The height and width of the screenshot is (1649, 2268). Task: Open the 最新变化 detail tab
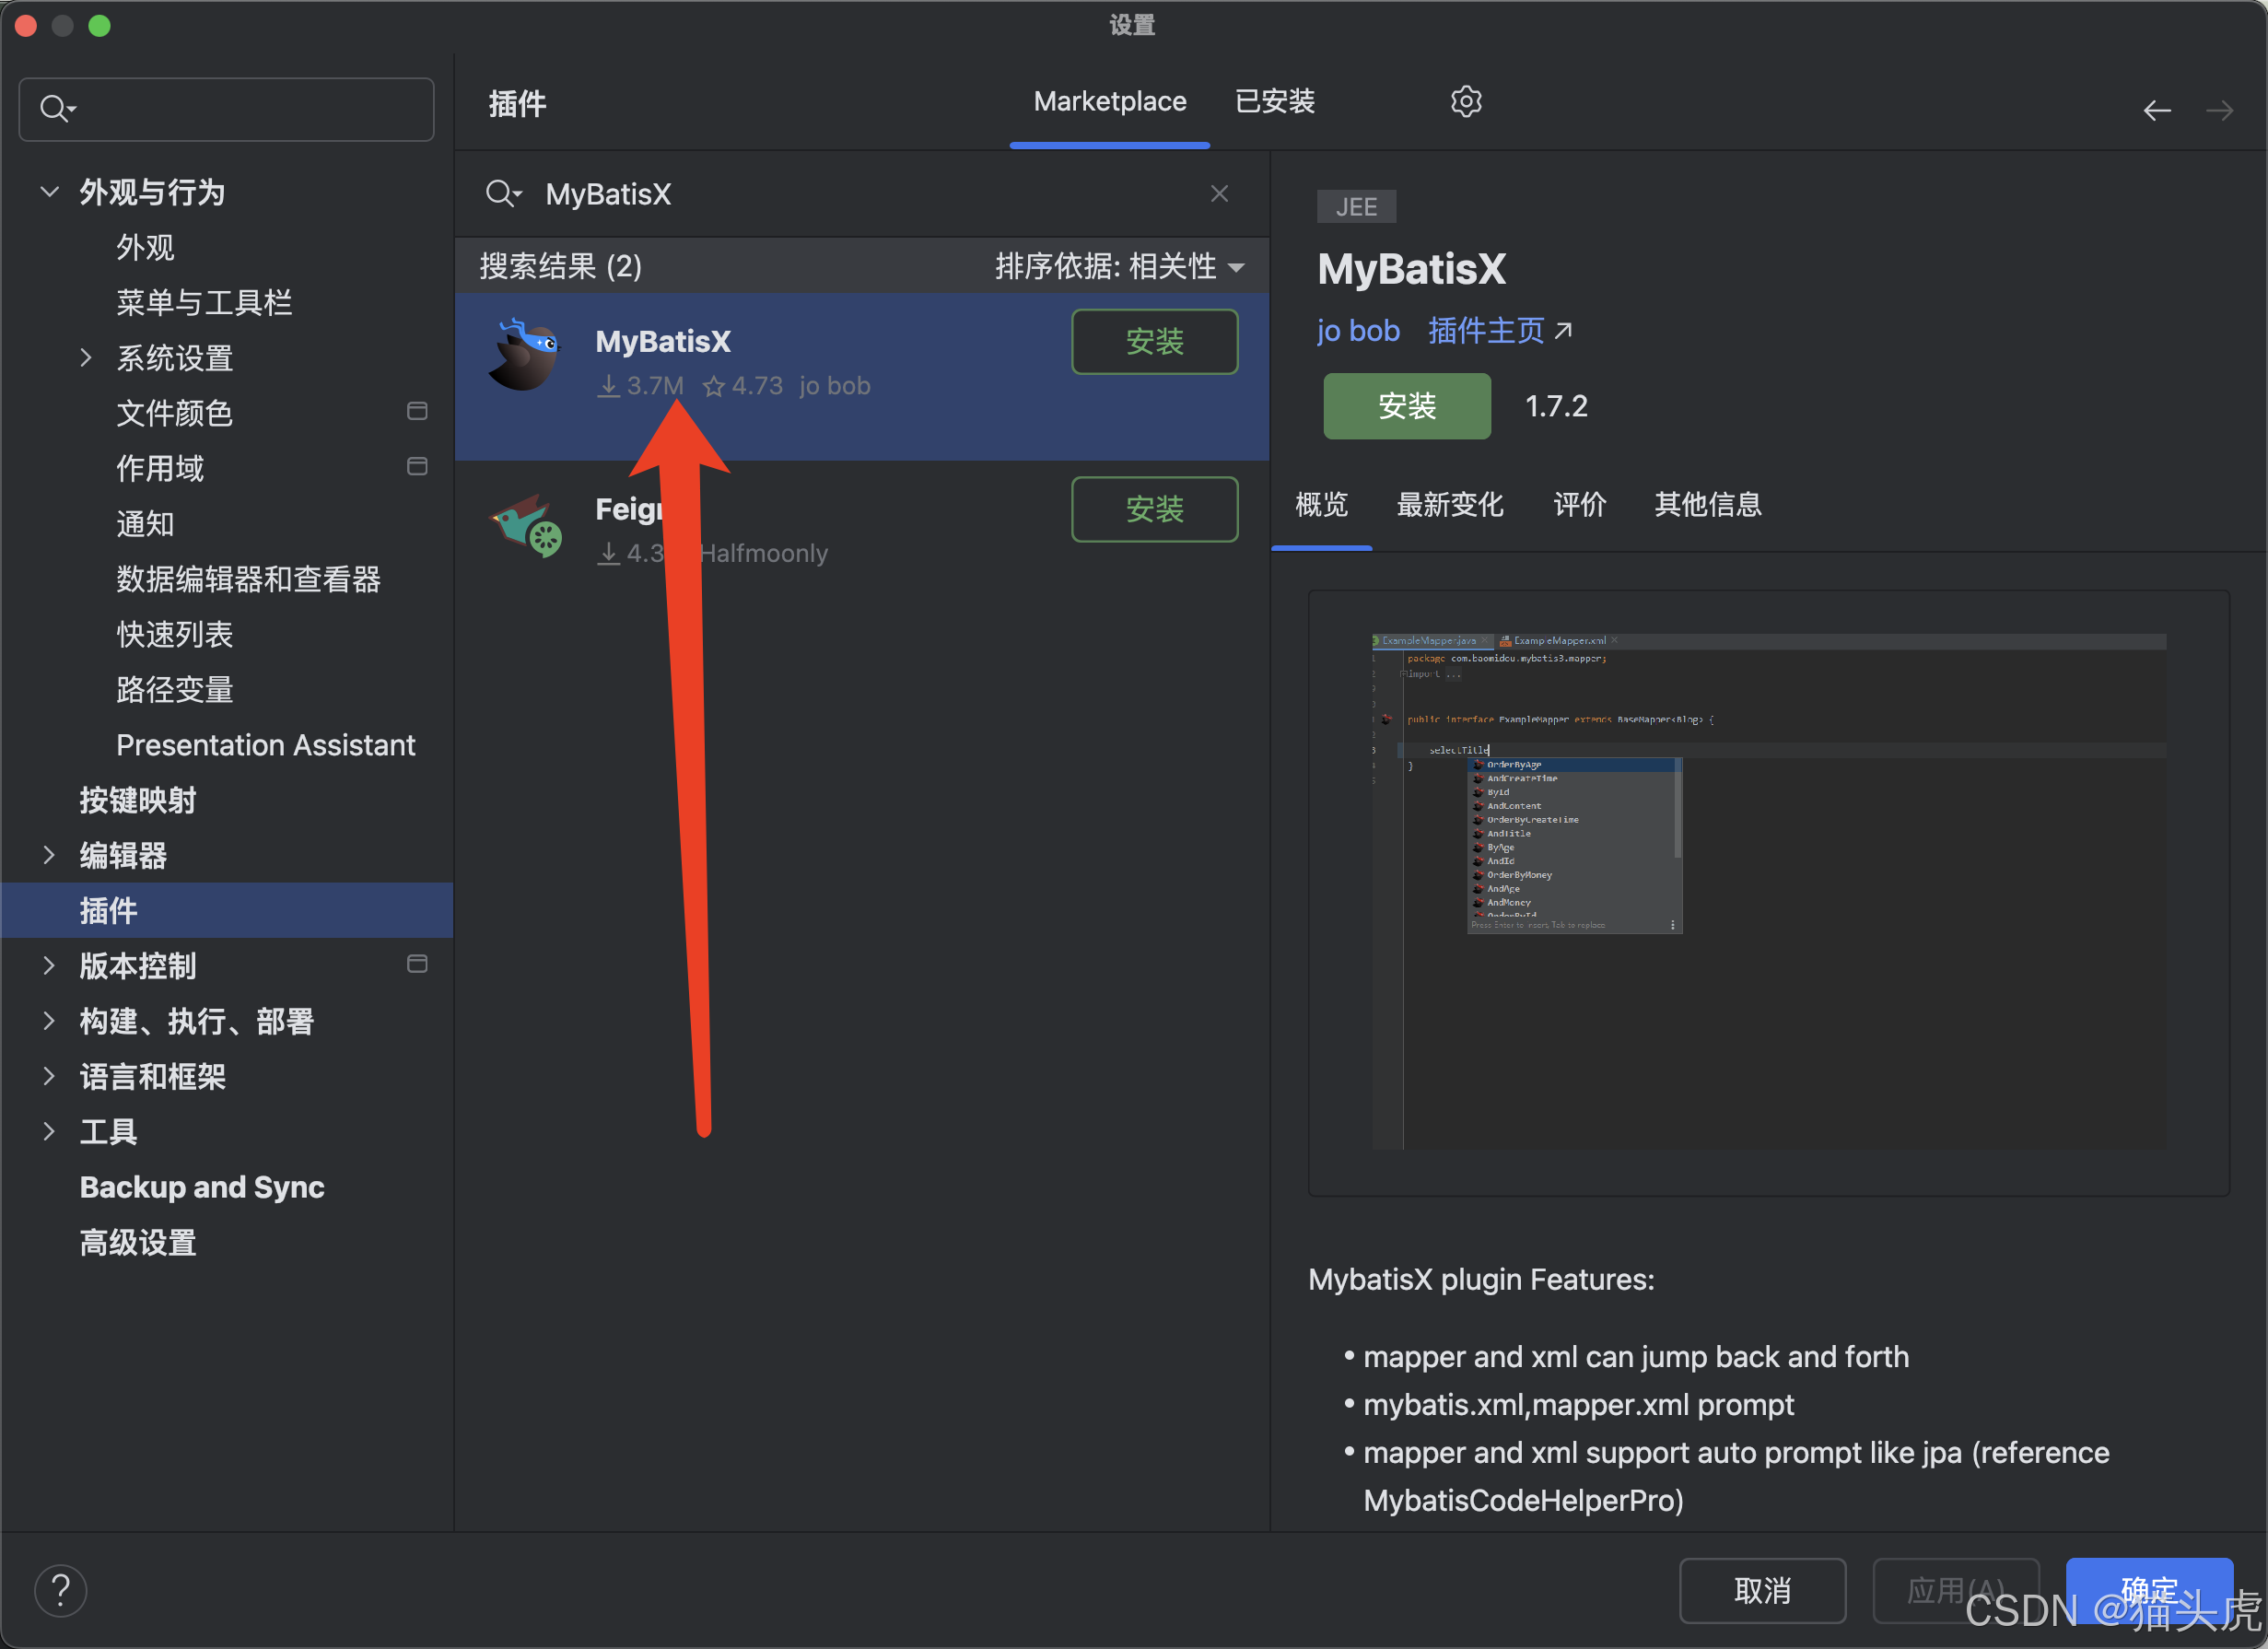1449,505
